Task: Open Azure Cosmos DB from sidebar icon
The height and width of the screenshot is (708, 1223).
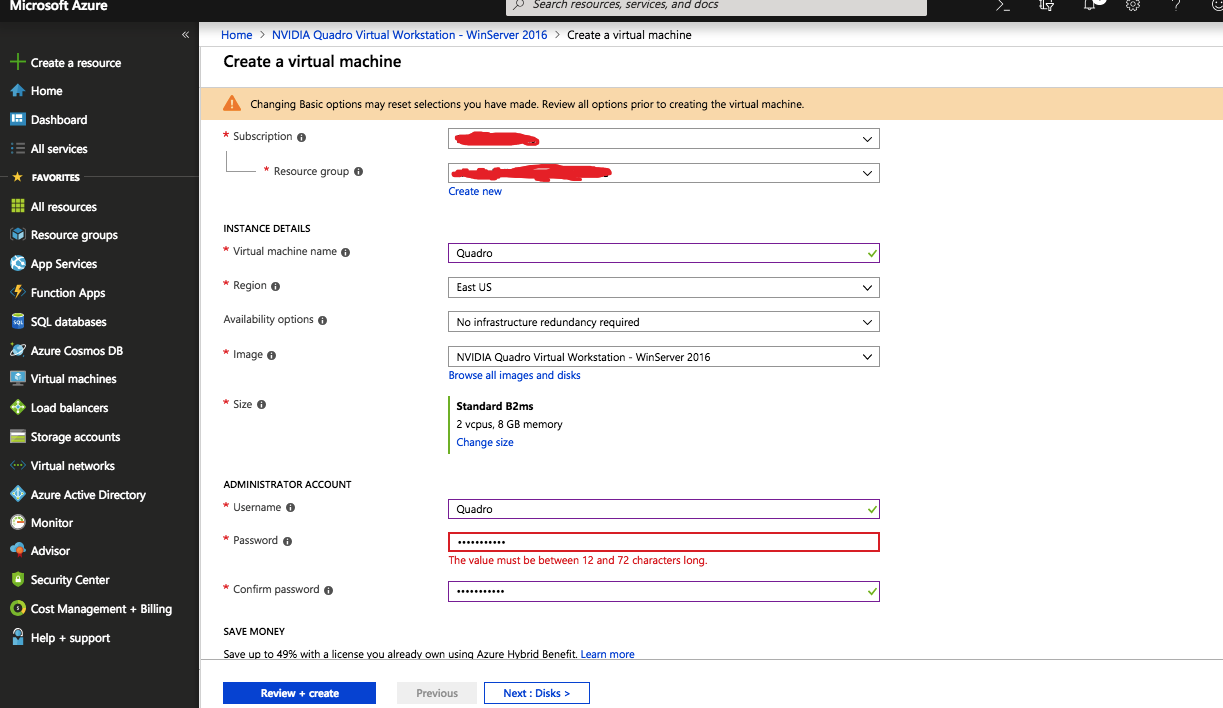Action: click(17, 350)
